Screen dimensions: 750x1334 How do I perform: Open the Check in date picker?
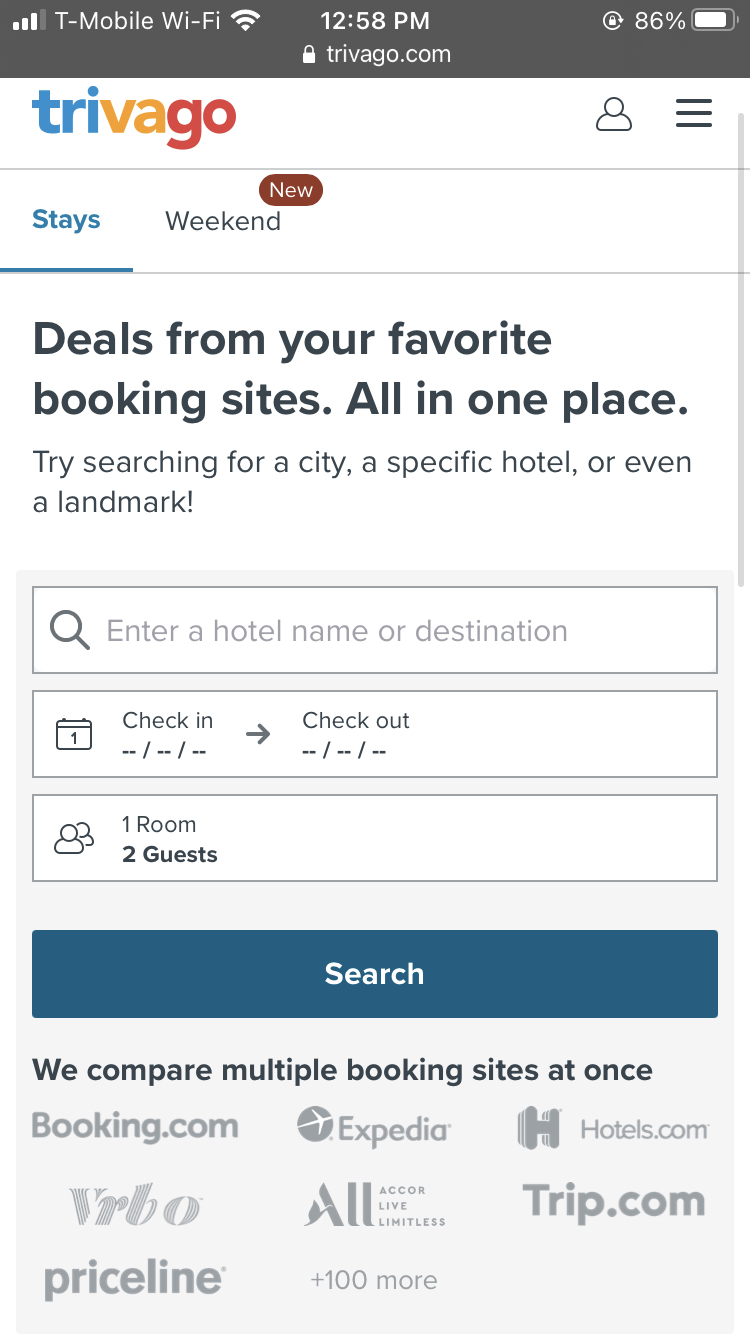(167, 734)
